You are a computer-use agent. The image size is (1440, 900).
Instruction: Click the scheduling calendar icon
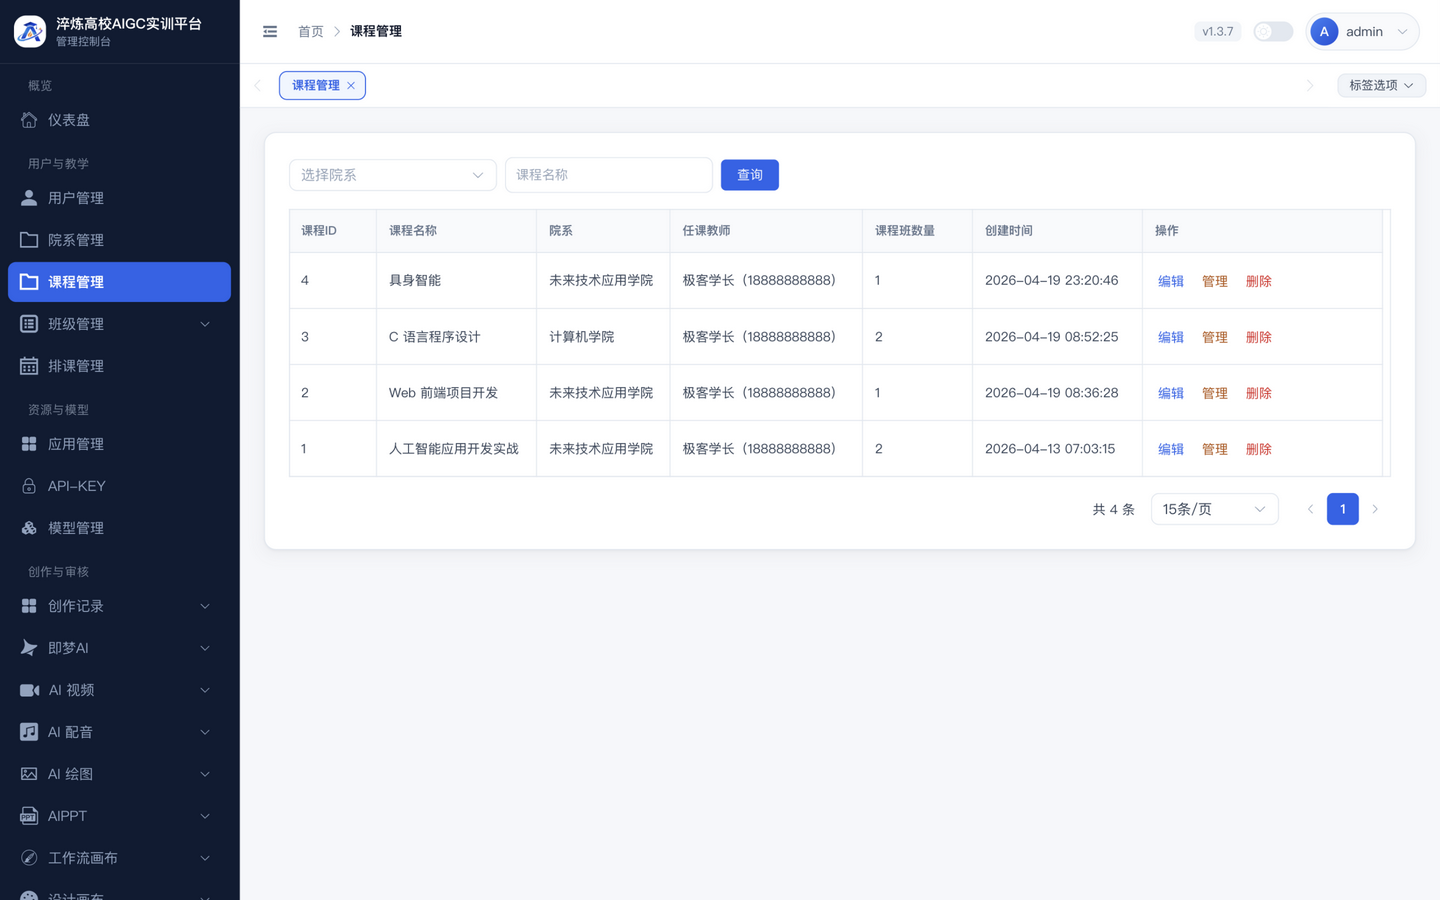pyautogui.click(x=29, y=366)
